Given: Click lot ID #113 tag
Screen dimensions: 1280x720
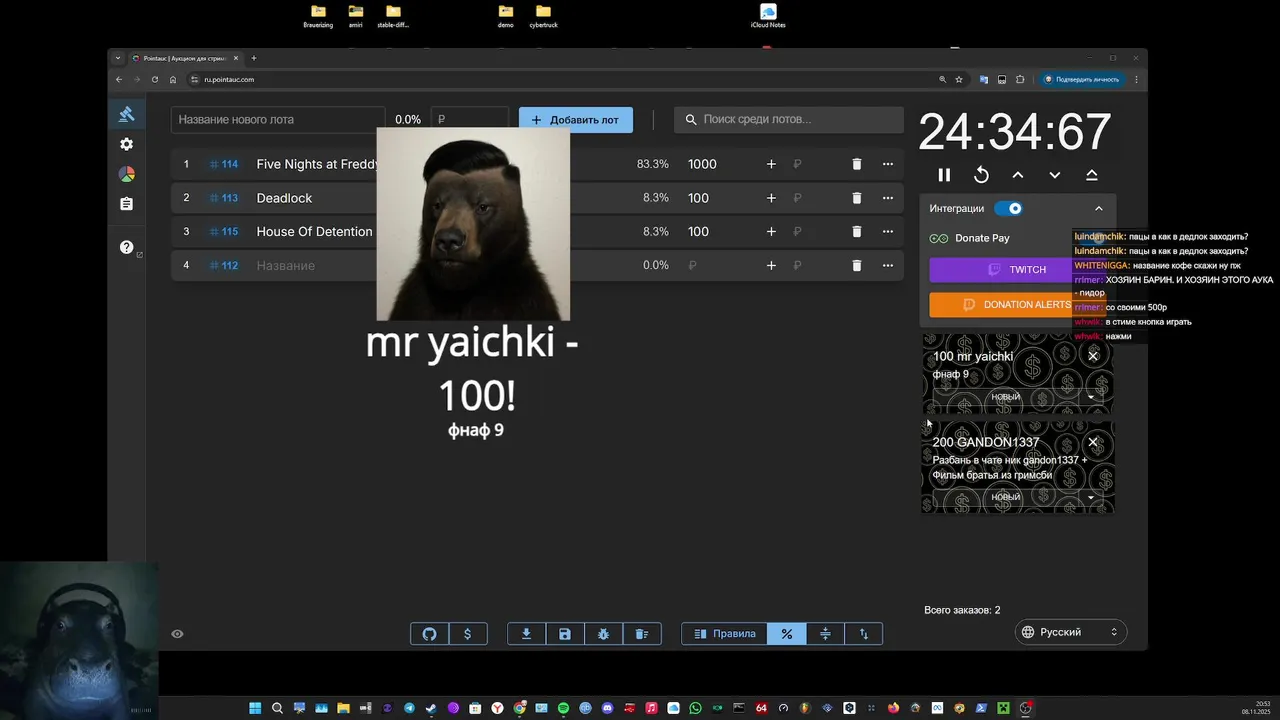Looking at the screenshot, I should 224,198.
